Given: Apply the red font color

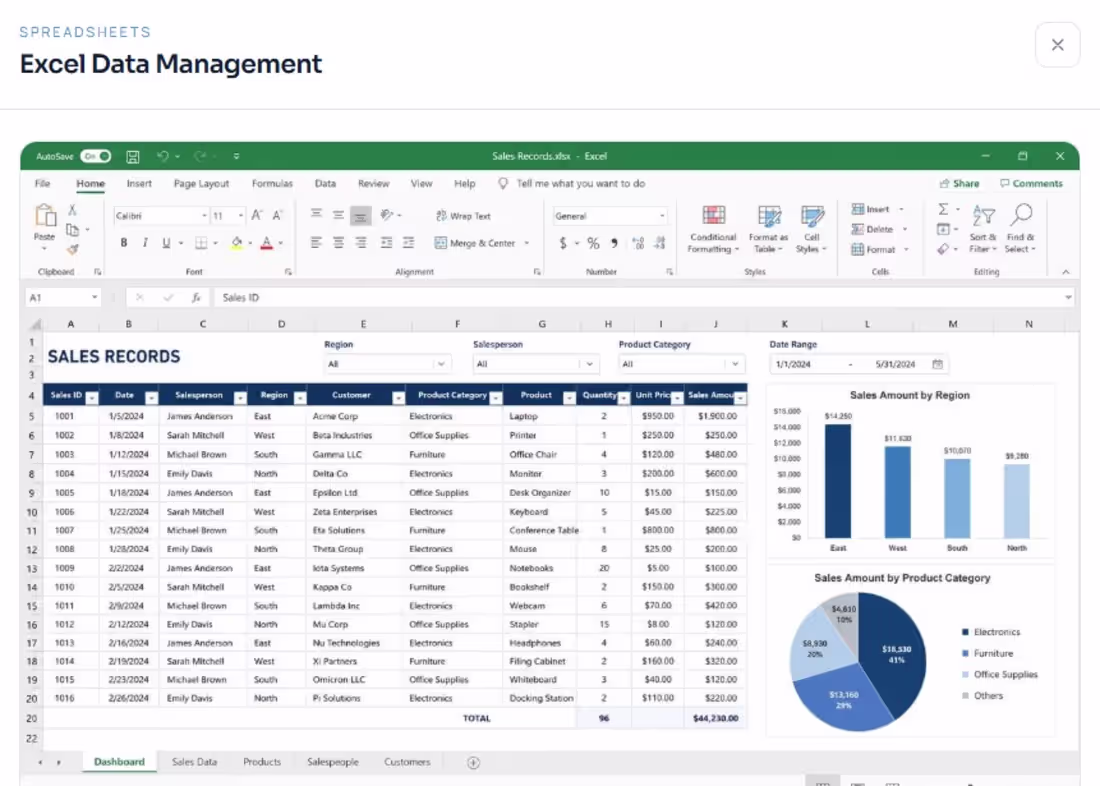Looking at the screenshot, I should click(x=267, y=243).
